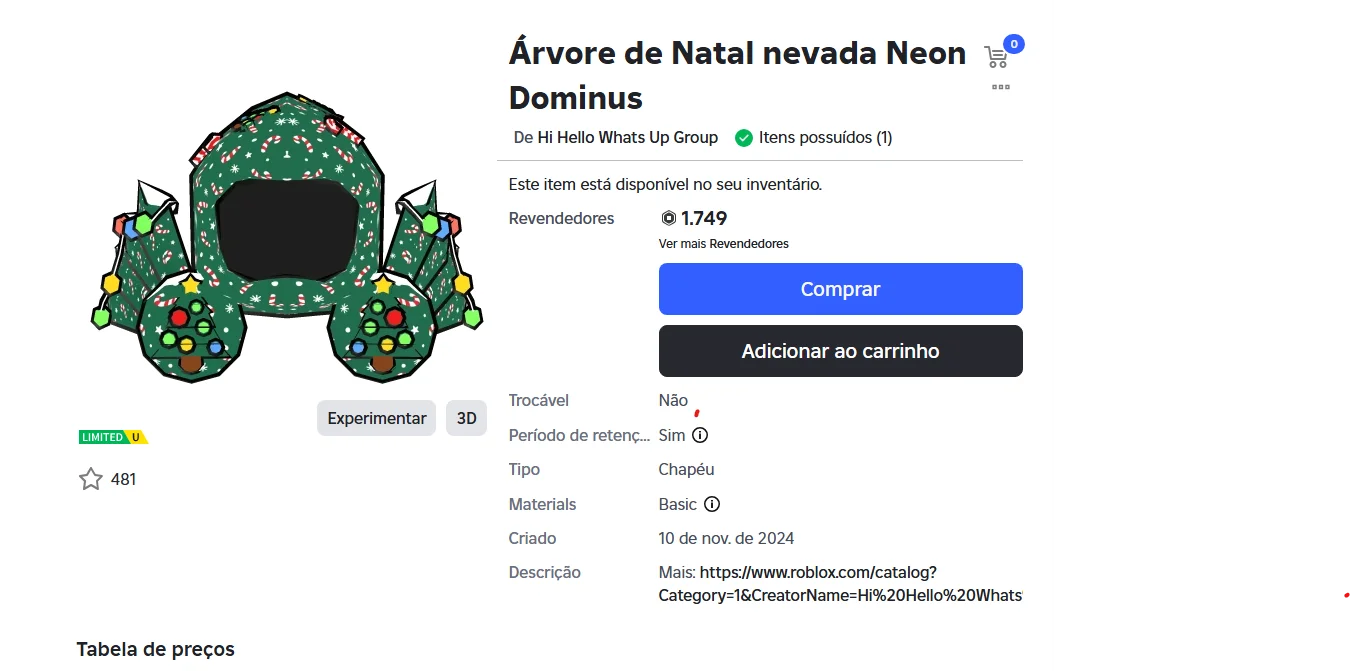
Task: Click the Robux icon beside the price
Action: (669, 218)
